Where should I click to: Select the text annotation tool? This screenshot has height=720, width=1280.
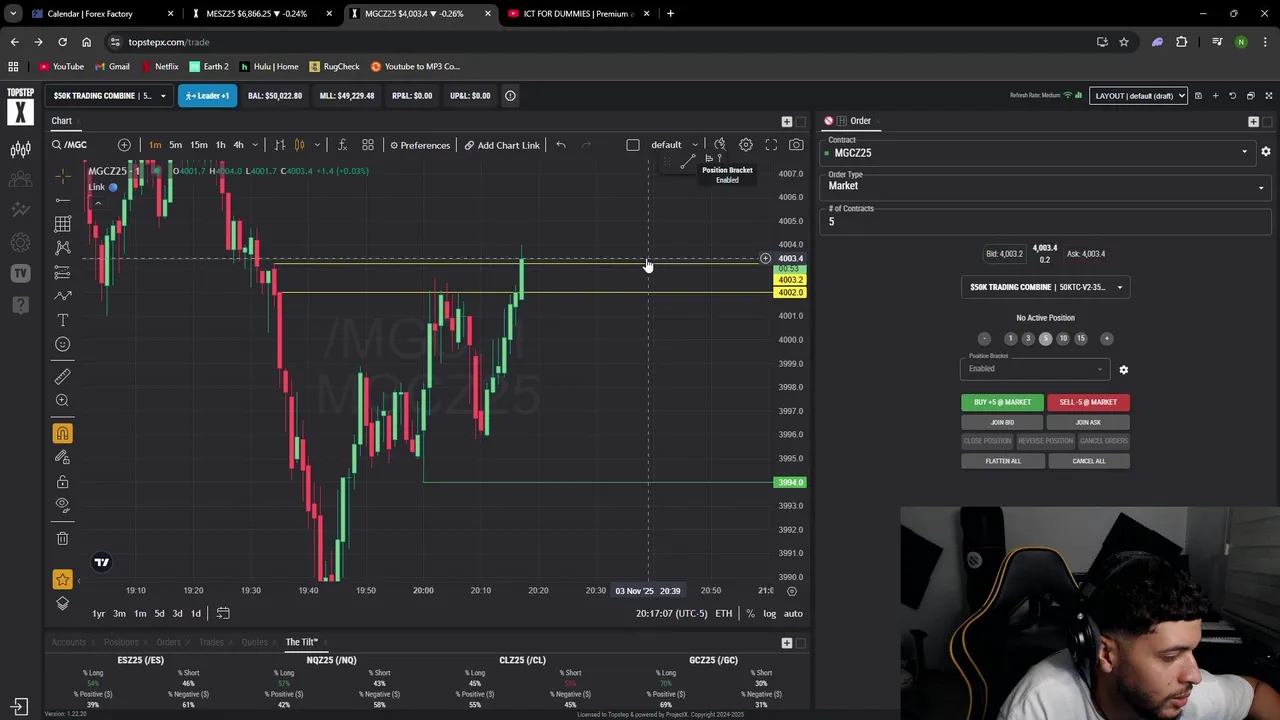pos(62,320)
